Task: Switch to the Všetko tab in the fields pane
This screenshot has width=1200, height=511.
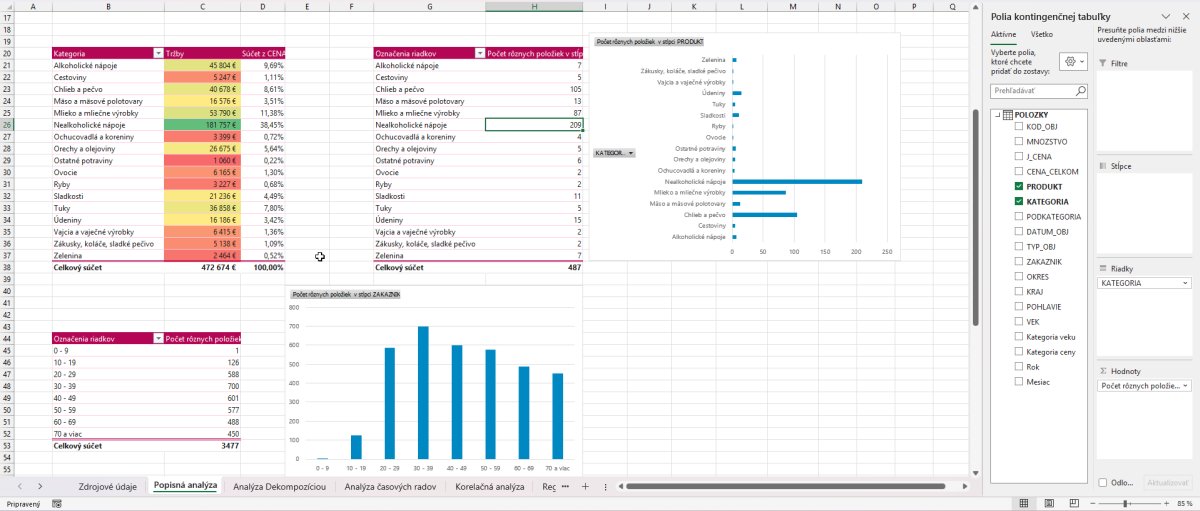Action: tap(1041, 34)
